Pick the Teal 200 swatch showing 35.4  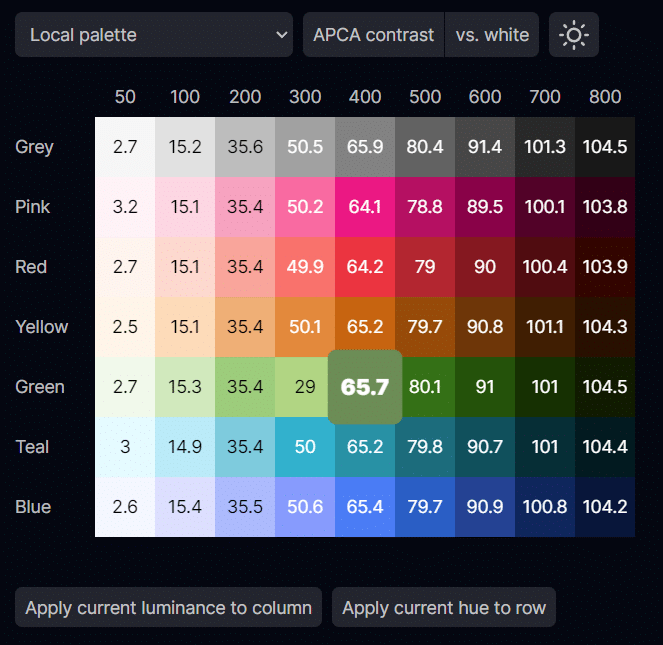(245, 447)
